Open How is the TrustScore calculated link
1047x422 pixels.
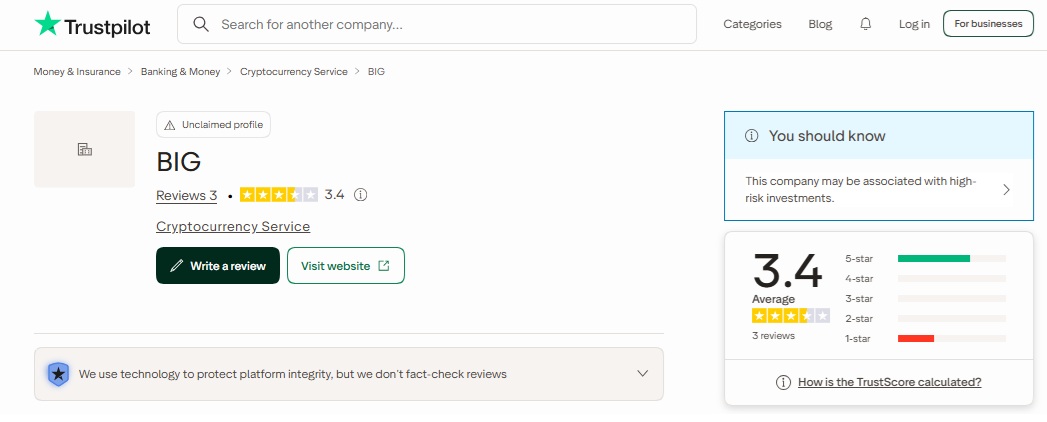point(889,383)
